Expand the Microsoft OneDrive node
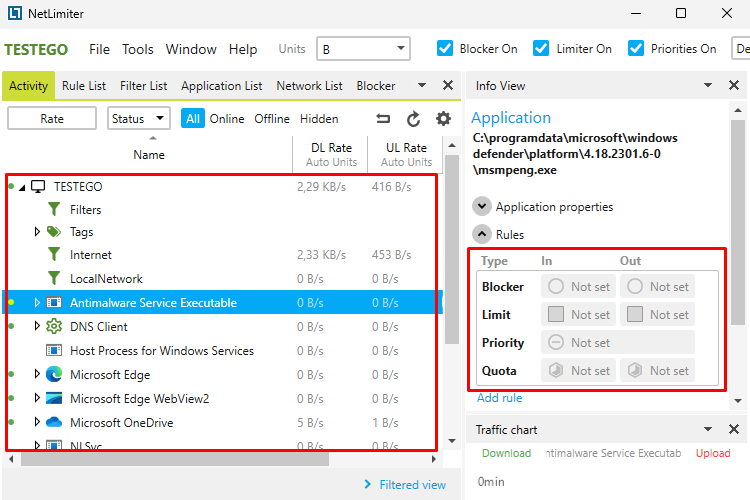 [37, 422]
